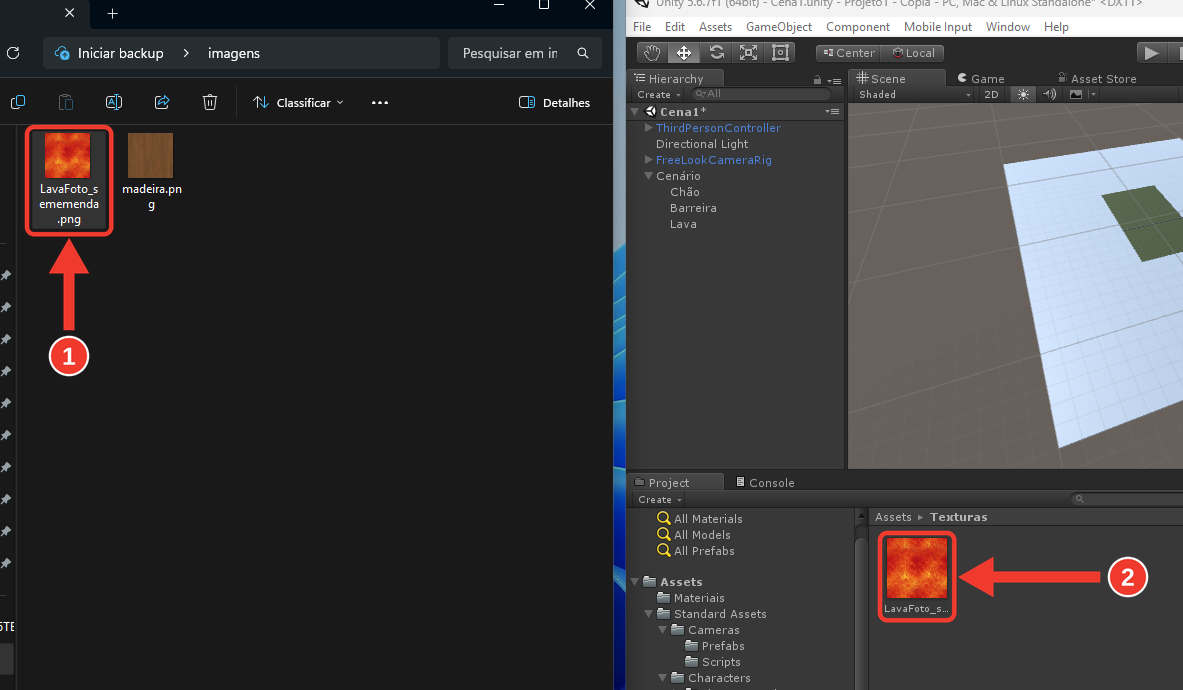Select the Rect transform tool in Unity
The width and height of the screenshot is (1183, 690).
780,53
